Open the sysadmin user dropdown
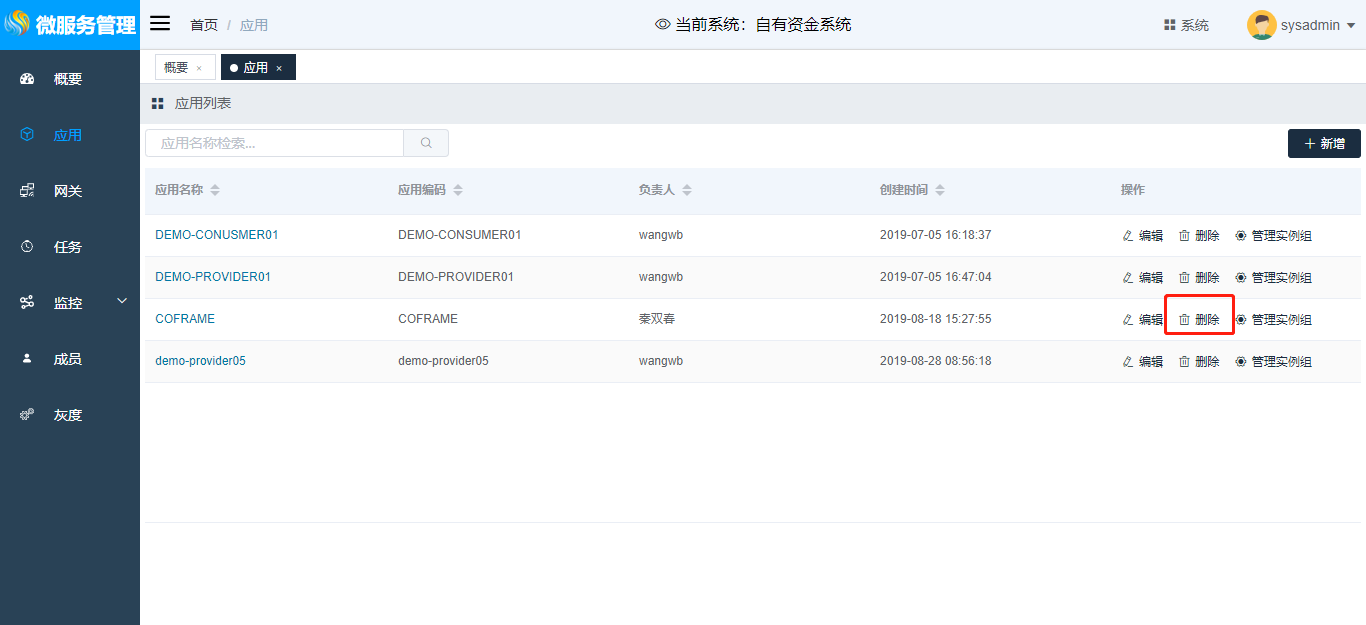The width and height of the screenshot is (1366, 625). [1301, 25]
